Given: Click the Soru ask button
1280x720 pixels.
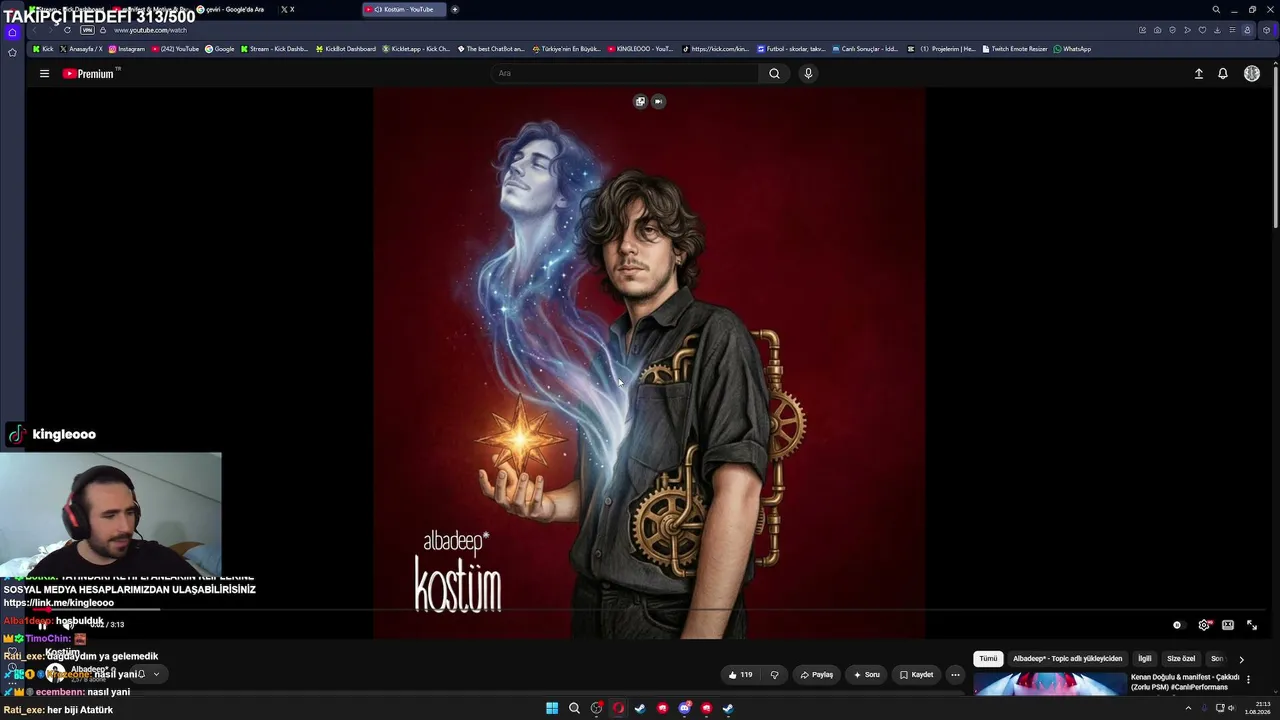Looking at the screenshot, I should tap(866, 675).
